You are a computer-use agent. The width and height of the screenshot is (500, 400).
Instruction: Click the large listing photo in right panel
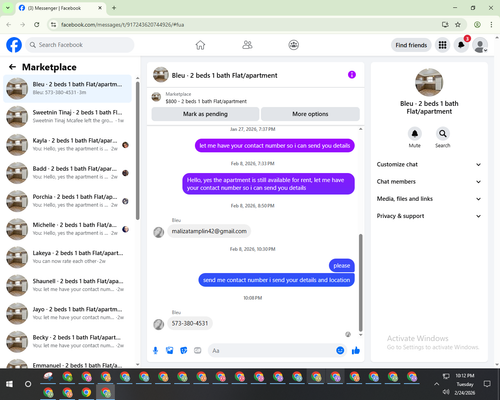(x=429, y=82)
